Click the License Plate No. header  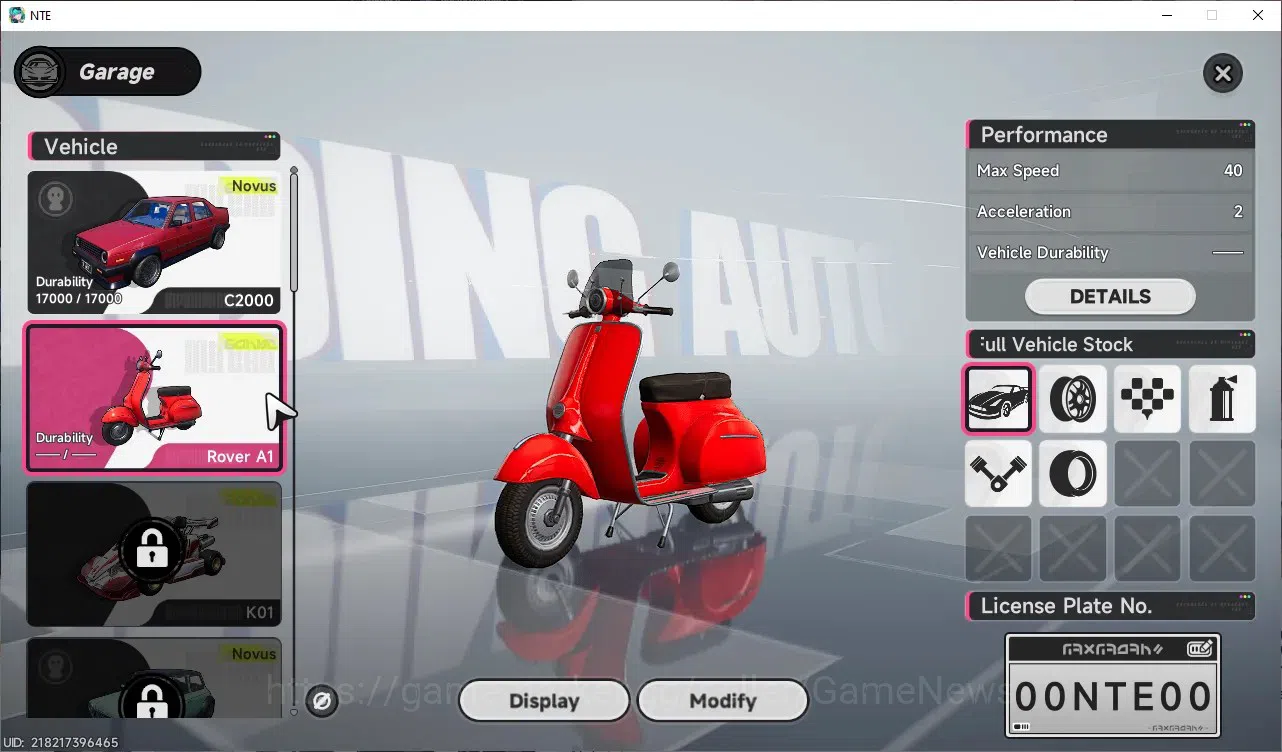click(x=1110, y=606)
